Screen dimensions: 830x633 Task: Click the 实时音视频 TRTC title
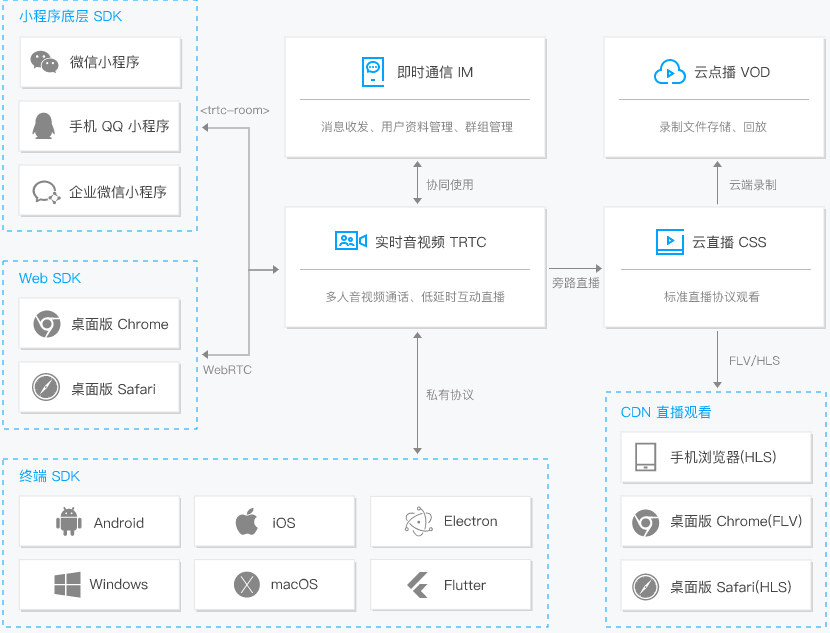pos(430,242)
